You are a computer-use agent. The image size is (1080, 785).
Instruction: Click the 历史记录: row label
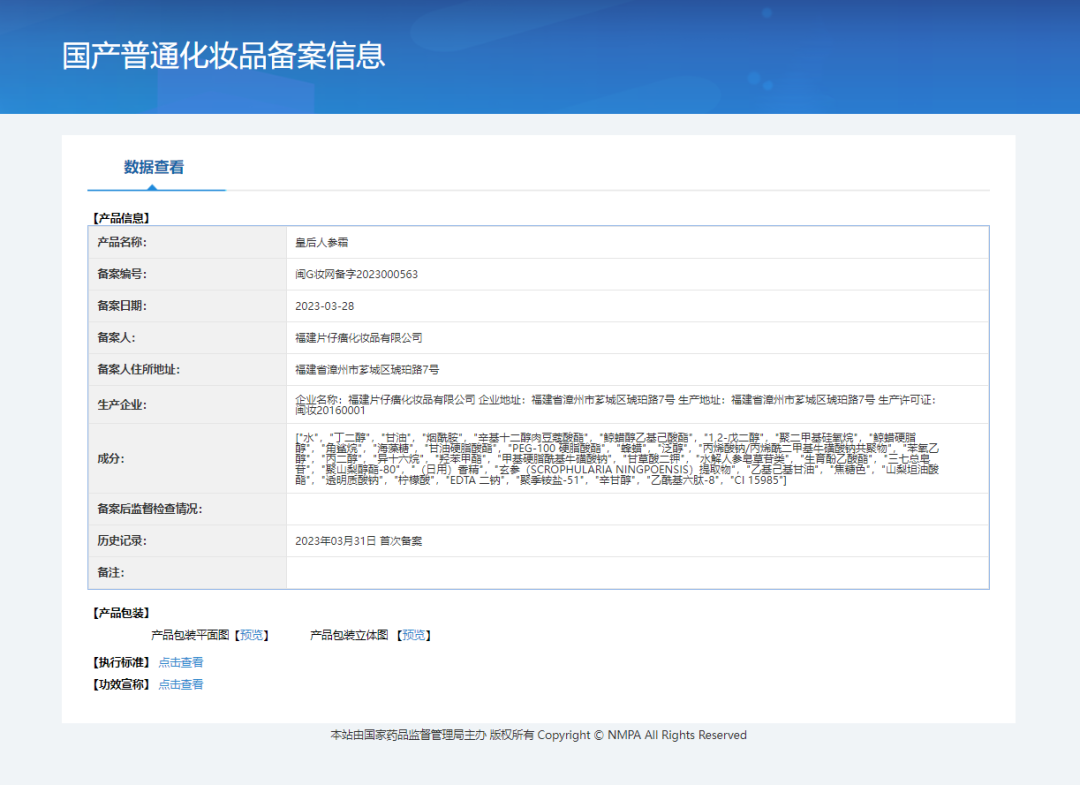[x=122, y=541]
